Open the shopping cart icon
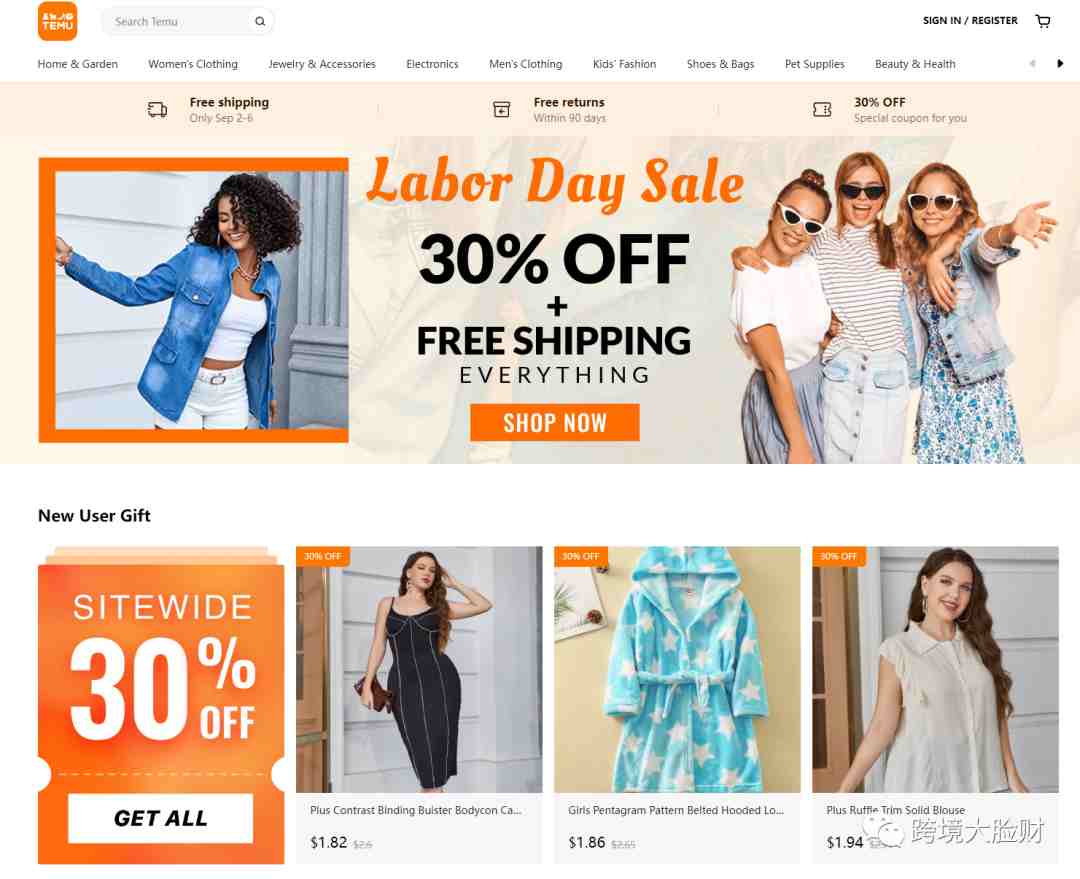 click(x=1043, y=21)
